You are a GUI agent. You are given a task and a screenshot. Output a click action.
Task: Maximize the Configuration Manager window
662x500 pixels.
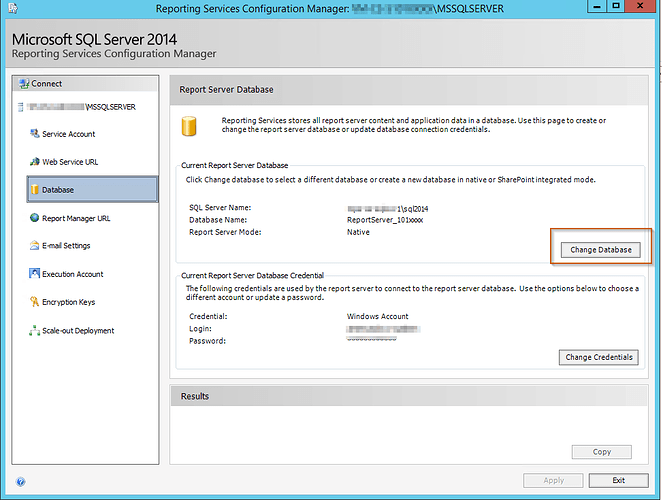(x=616, y=6)
